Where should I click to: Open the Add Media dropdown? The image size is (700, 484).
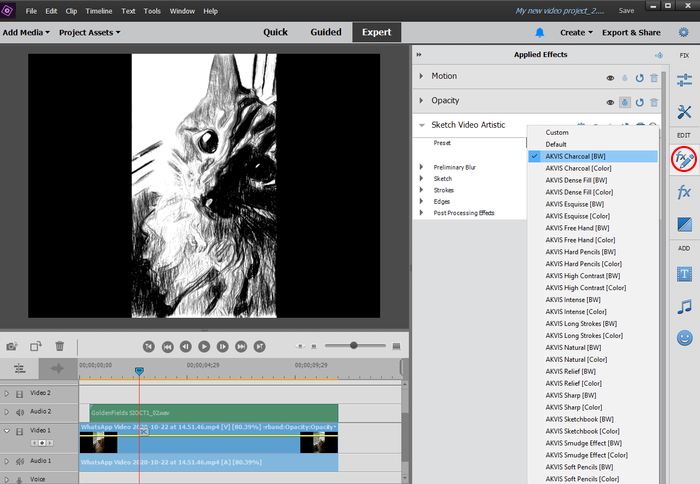(26, 33)
